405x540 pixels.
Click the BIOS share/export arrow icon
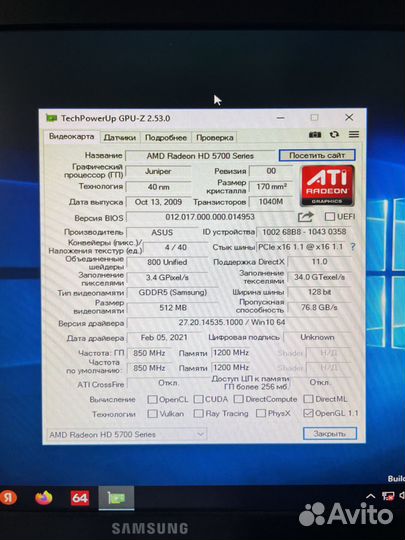click(305, 217)
